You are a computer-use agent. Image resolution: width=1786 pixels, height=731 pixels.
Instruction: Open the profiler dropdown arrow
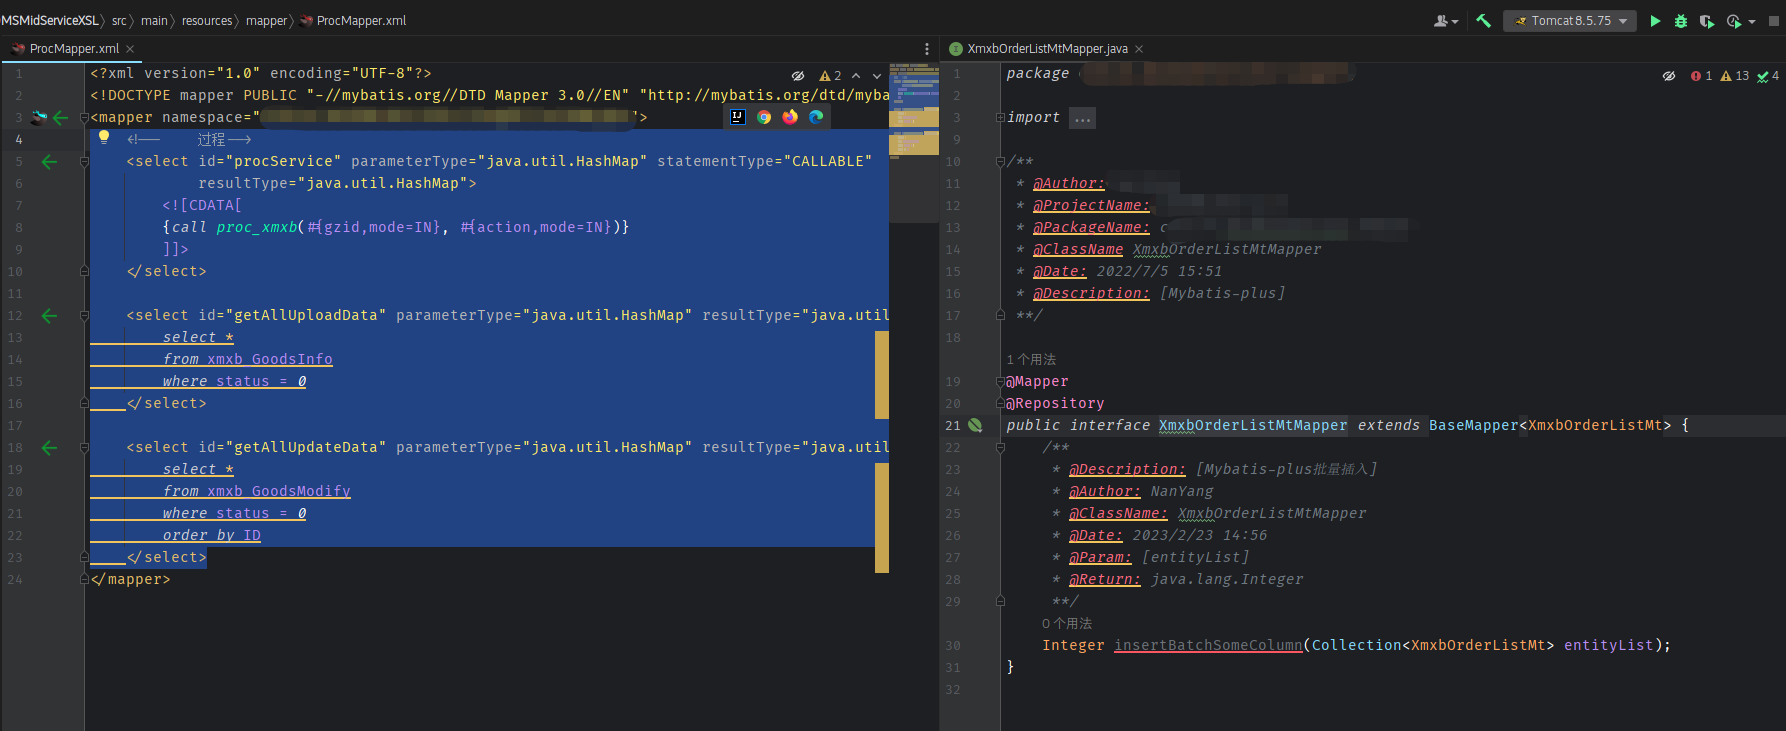point(1752,22)
